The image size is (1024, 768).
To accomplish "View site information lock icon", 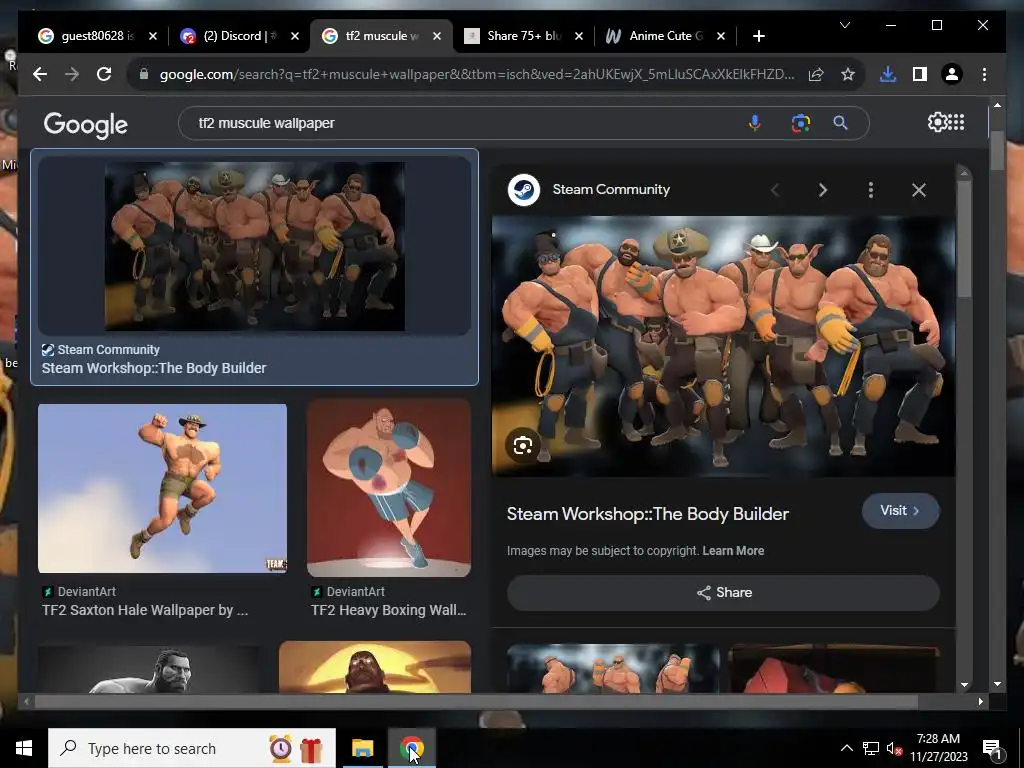I will point(144,74).
